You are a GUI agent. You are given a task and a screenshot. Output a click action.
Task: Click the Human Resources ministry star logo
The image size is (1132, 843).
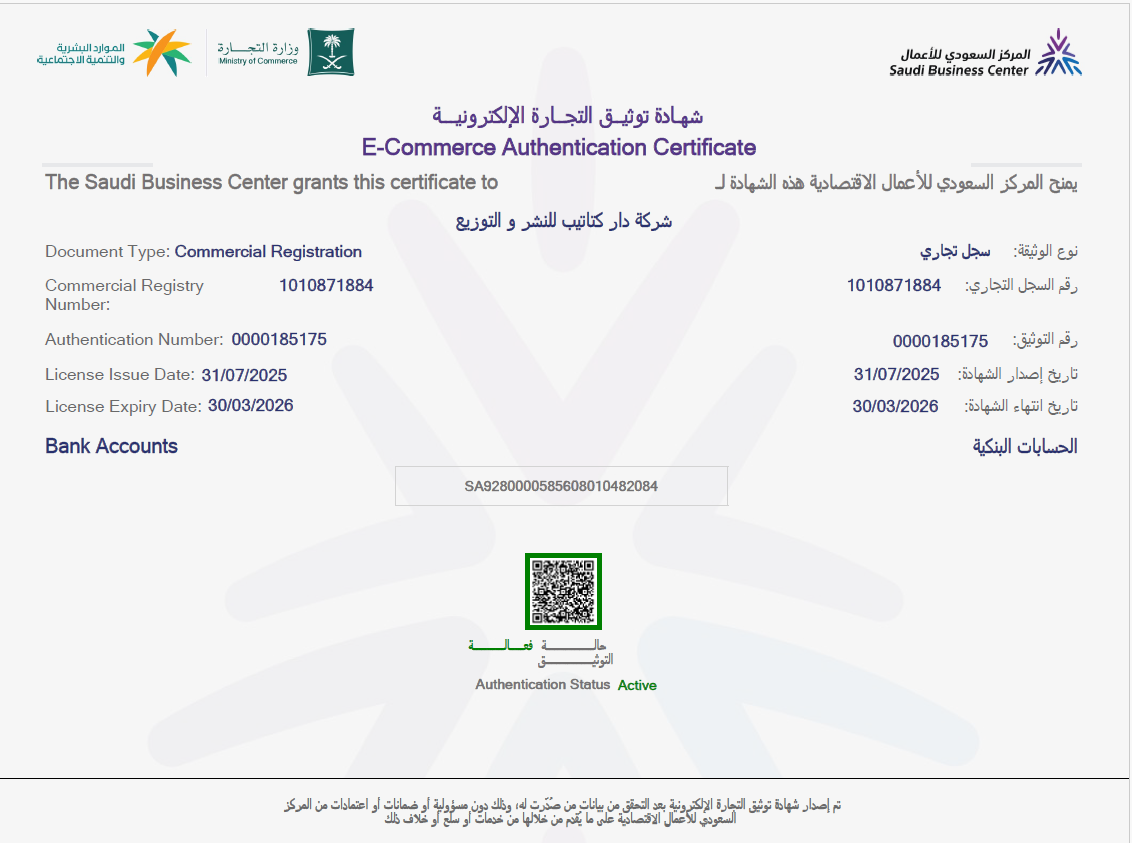point(162,53)
